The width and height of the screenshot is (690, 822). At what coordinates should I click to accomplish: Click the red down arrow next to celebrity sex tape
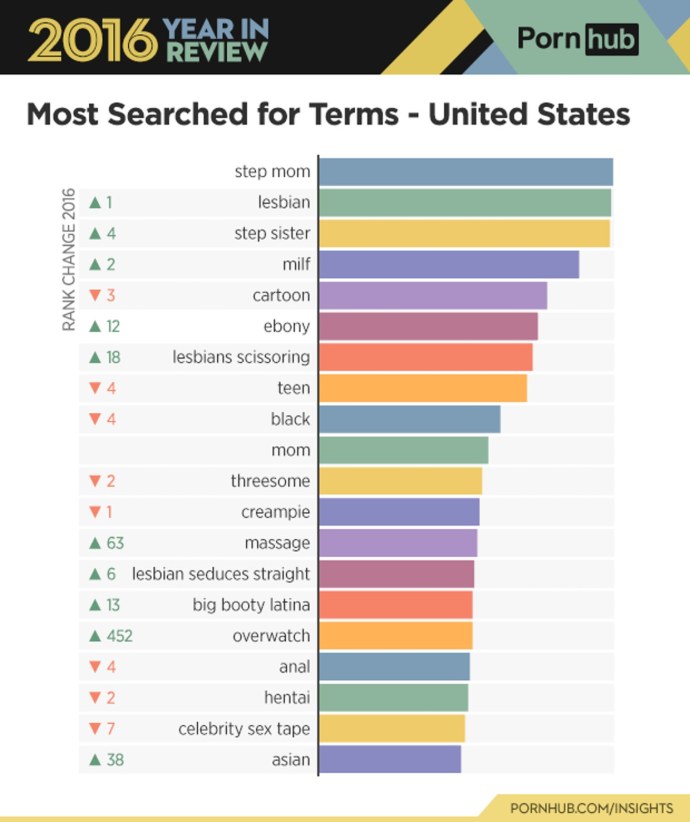point(95,729)
